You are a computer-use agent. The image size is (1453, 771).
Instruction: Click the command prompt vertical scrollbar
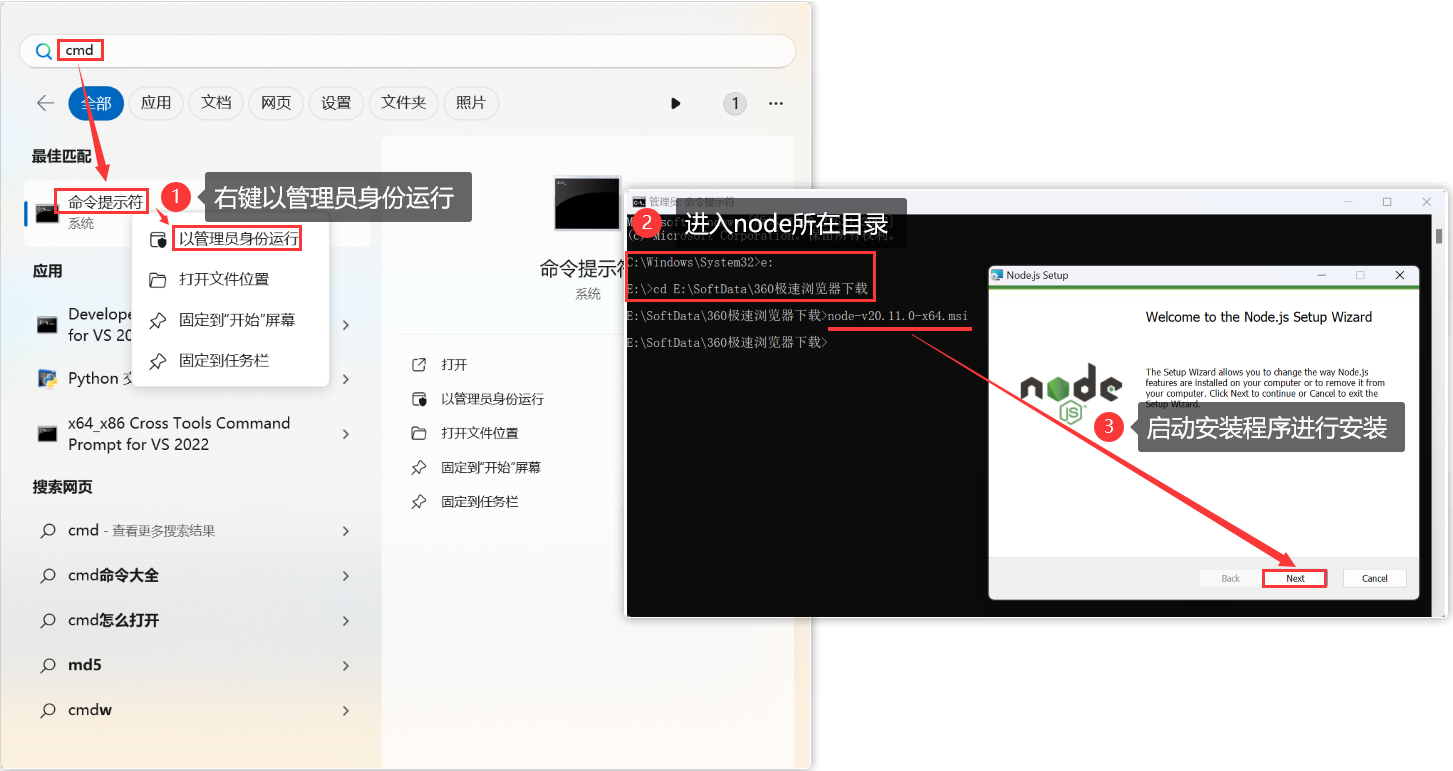coord(1439,413)
